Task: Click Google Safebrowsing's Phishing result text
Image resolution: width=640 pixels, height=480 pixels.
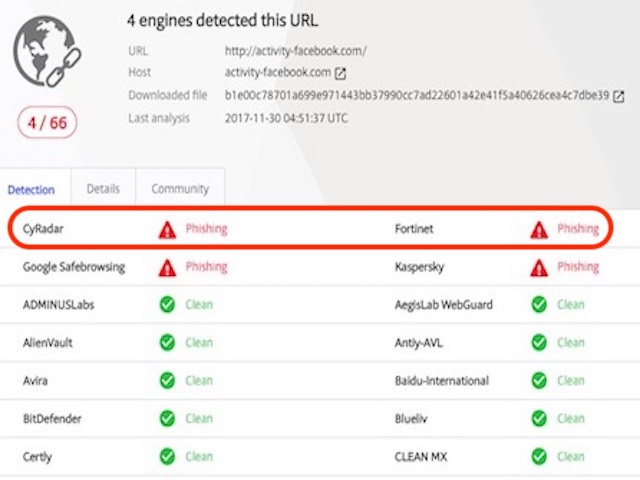Action: coord(206,267)
